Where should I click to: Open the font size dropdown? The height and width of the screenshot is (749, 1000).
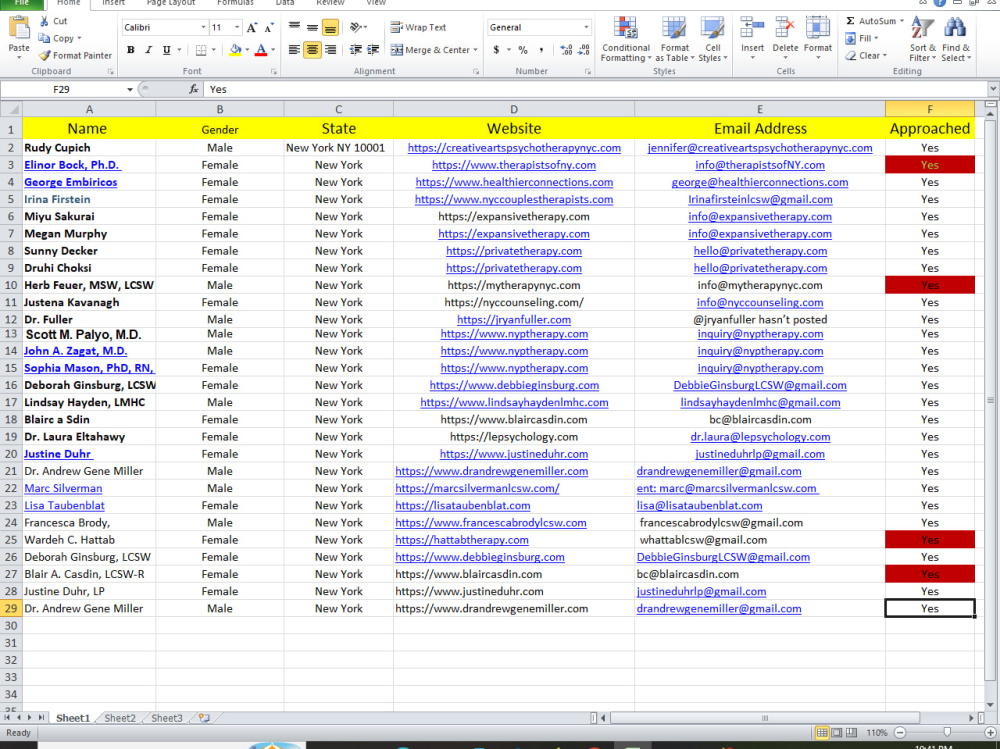point(237,27)
